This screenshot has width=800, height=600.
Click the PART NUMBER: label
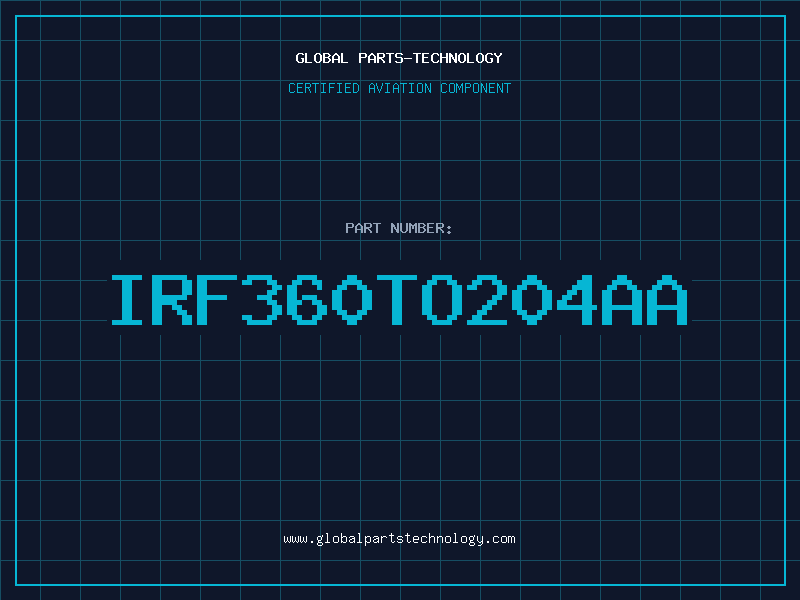399,228
